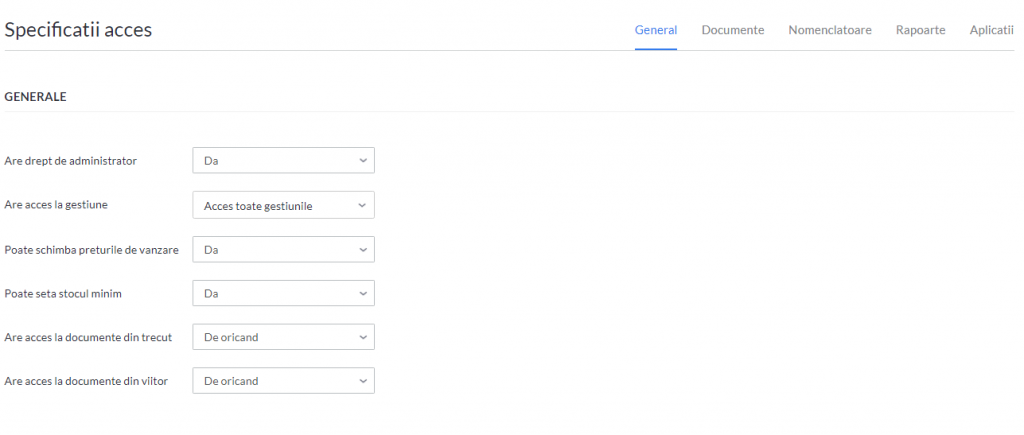This screenshot has height=435, width=1024.
Task: Go to the Nomenclatoare tab
Action: click(x=829, y=30)
